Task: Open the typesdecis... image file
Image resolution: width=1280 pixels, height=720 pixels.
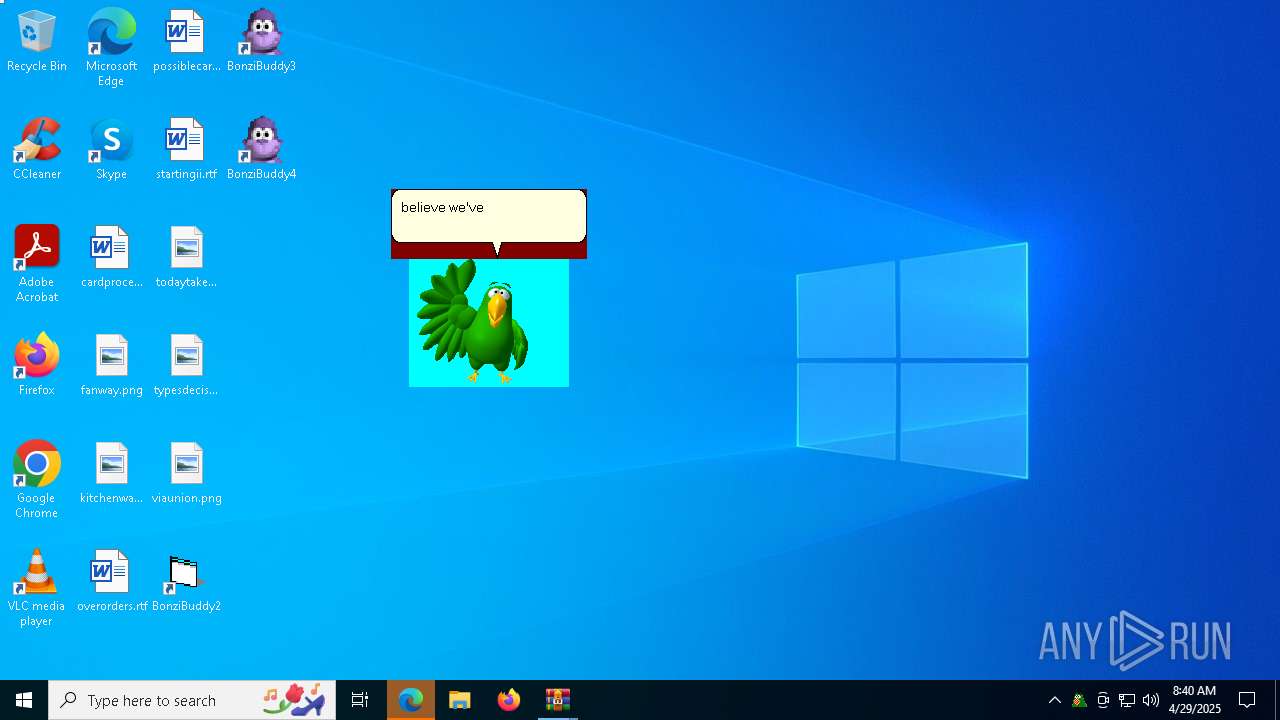Action: tap(186, 366)
